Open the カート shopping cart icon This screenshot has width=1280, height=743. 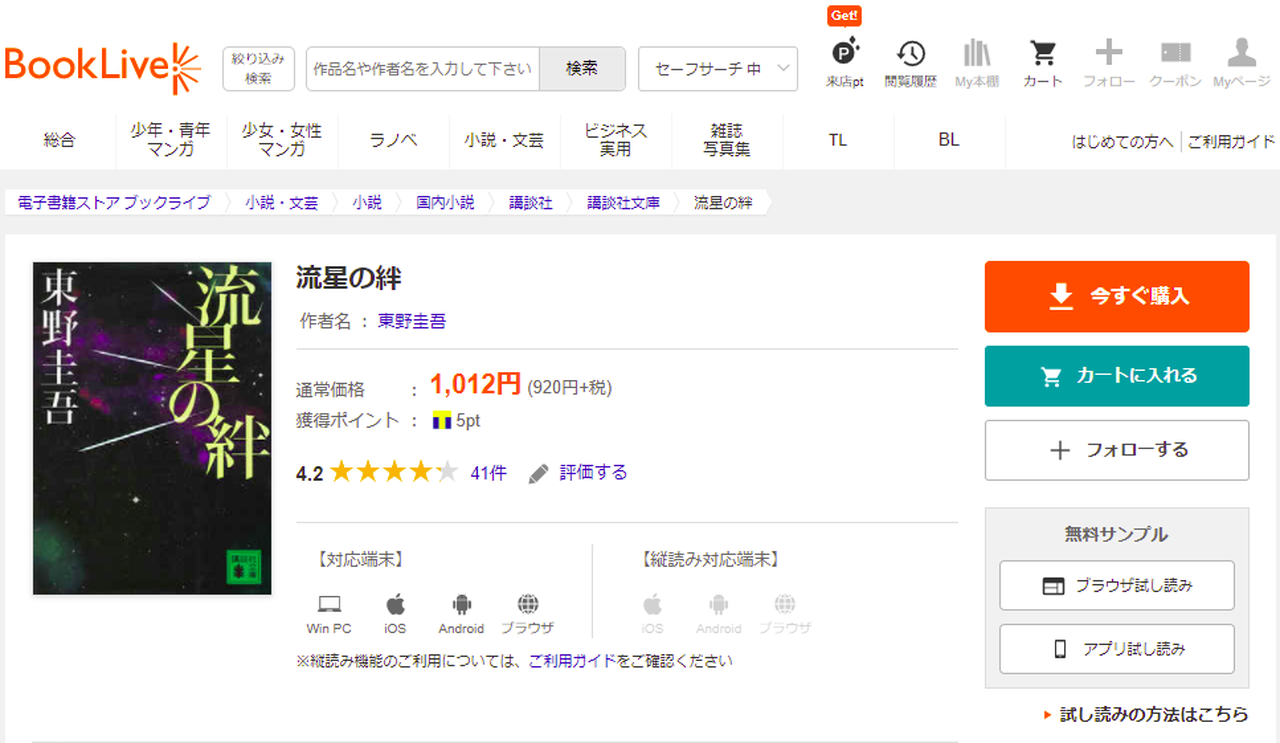(1043, 64)
